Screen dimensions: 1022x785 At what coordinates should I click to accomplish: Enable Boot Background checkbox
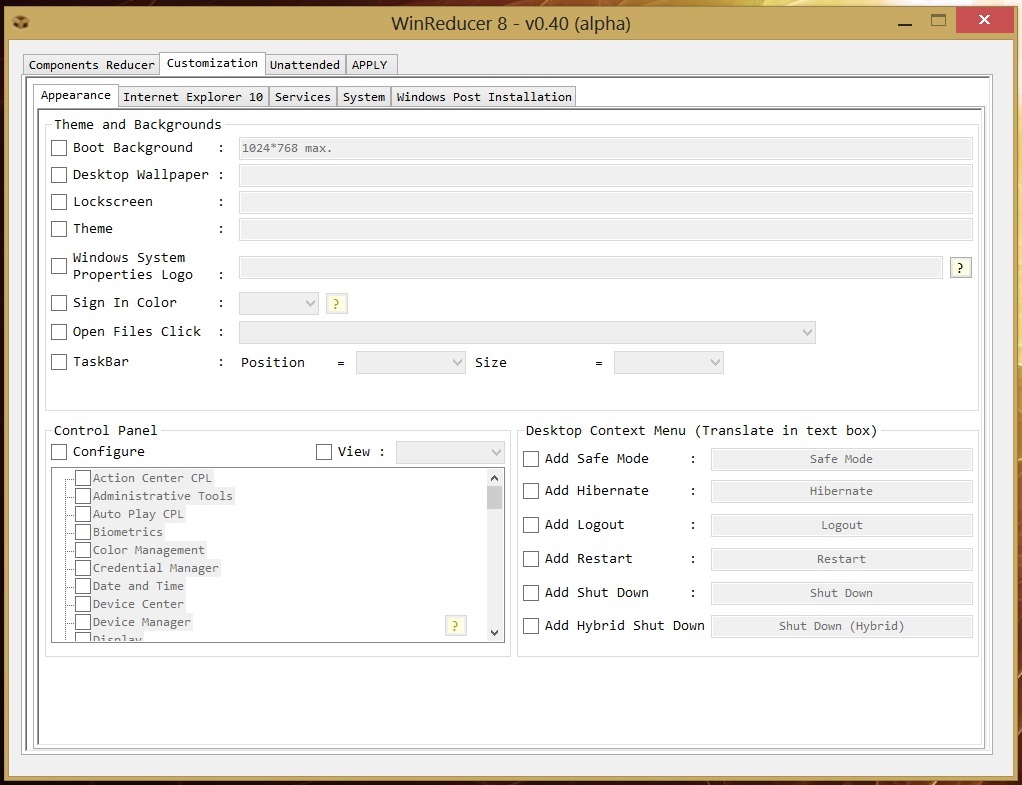pos(59,148)
